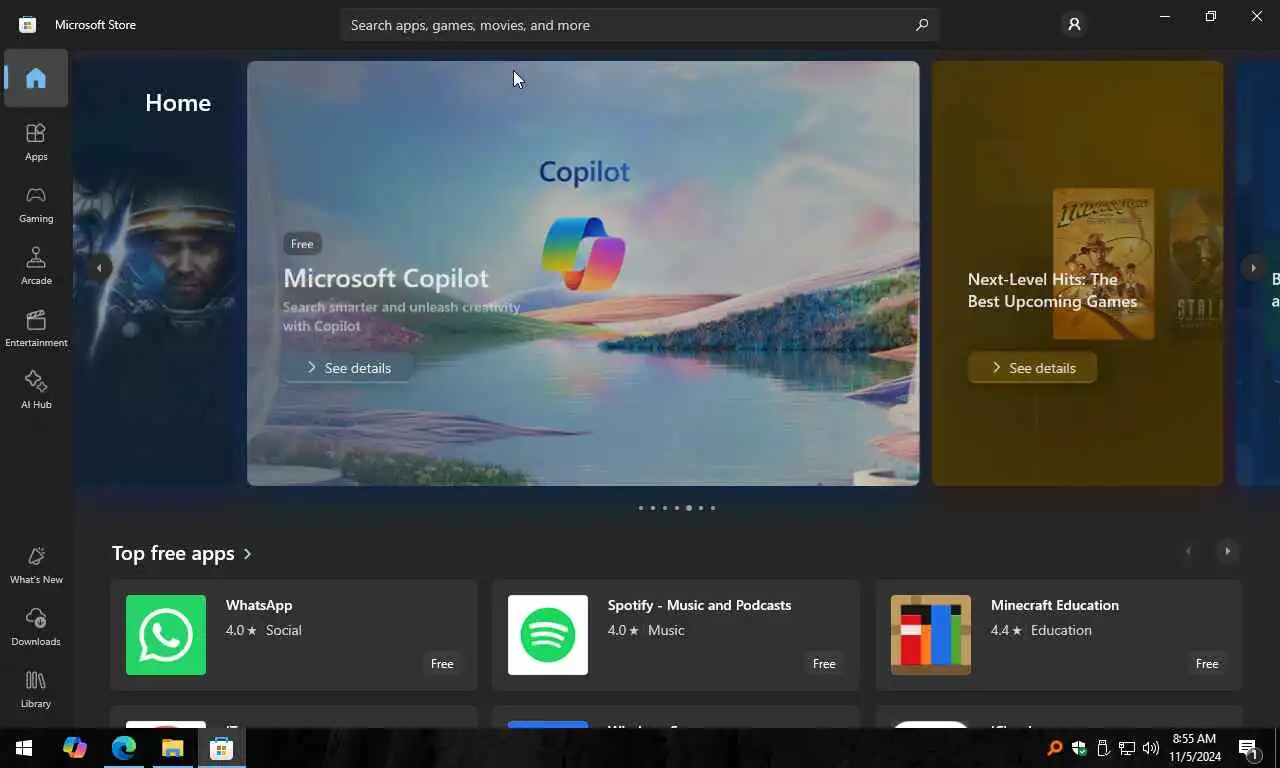The image size is (1280, 768).
Task: Click the network icon in system tray
Action: click(x=1126, y=748)
